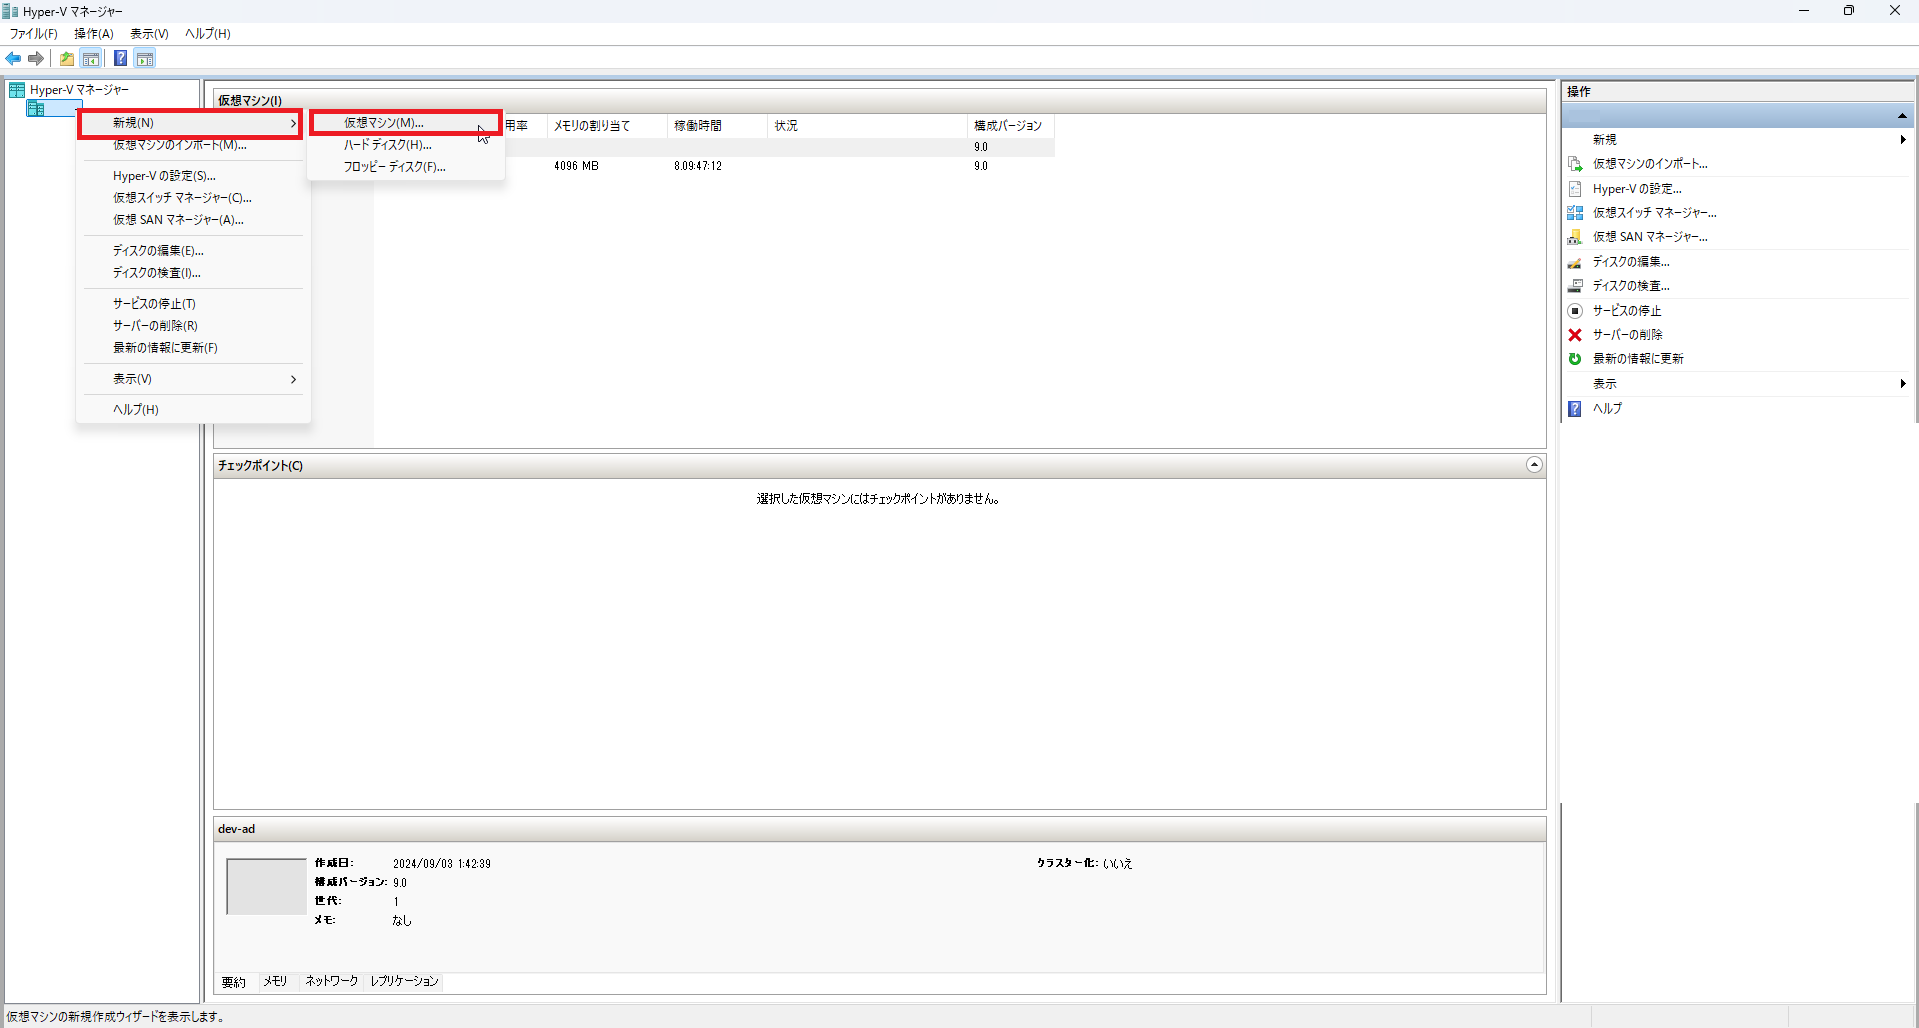Select the 4096 MB memory cell

576,166
